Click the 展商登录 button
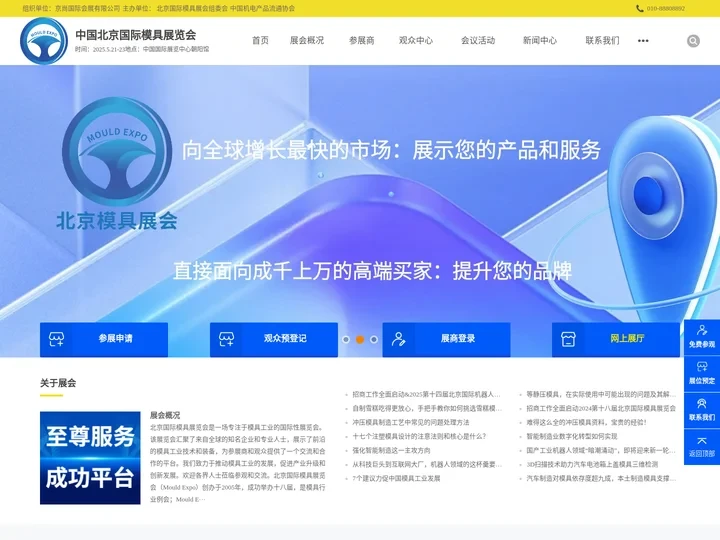 446,339
